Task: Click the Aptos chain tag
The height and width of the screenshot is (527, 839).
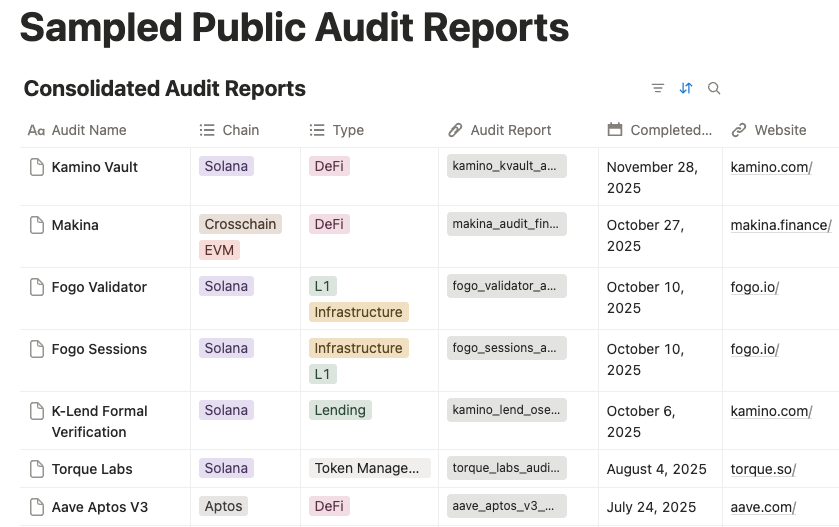Action: point(223,506)
